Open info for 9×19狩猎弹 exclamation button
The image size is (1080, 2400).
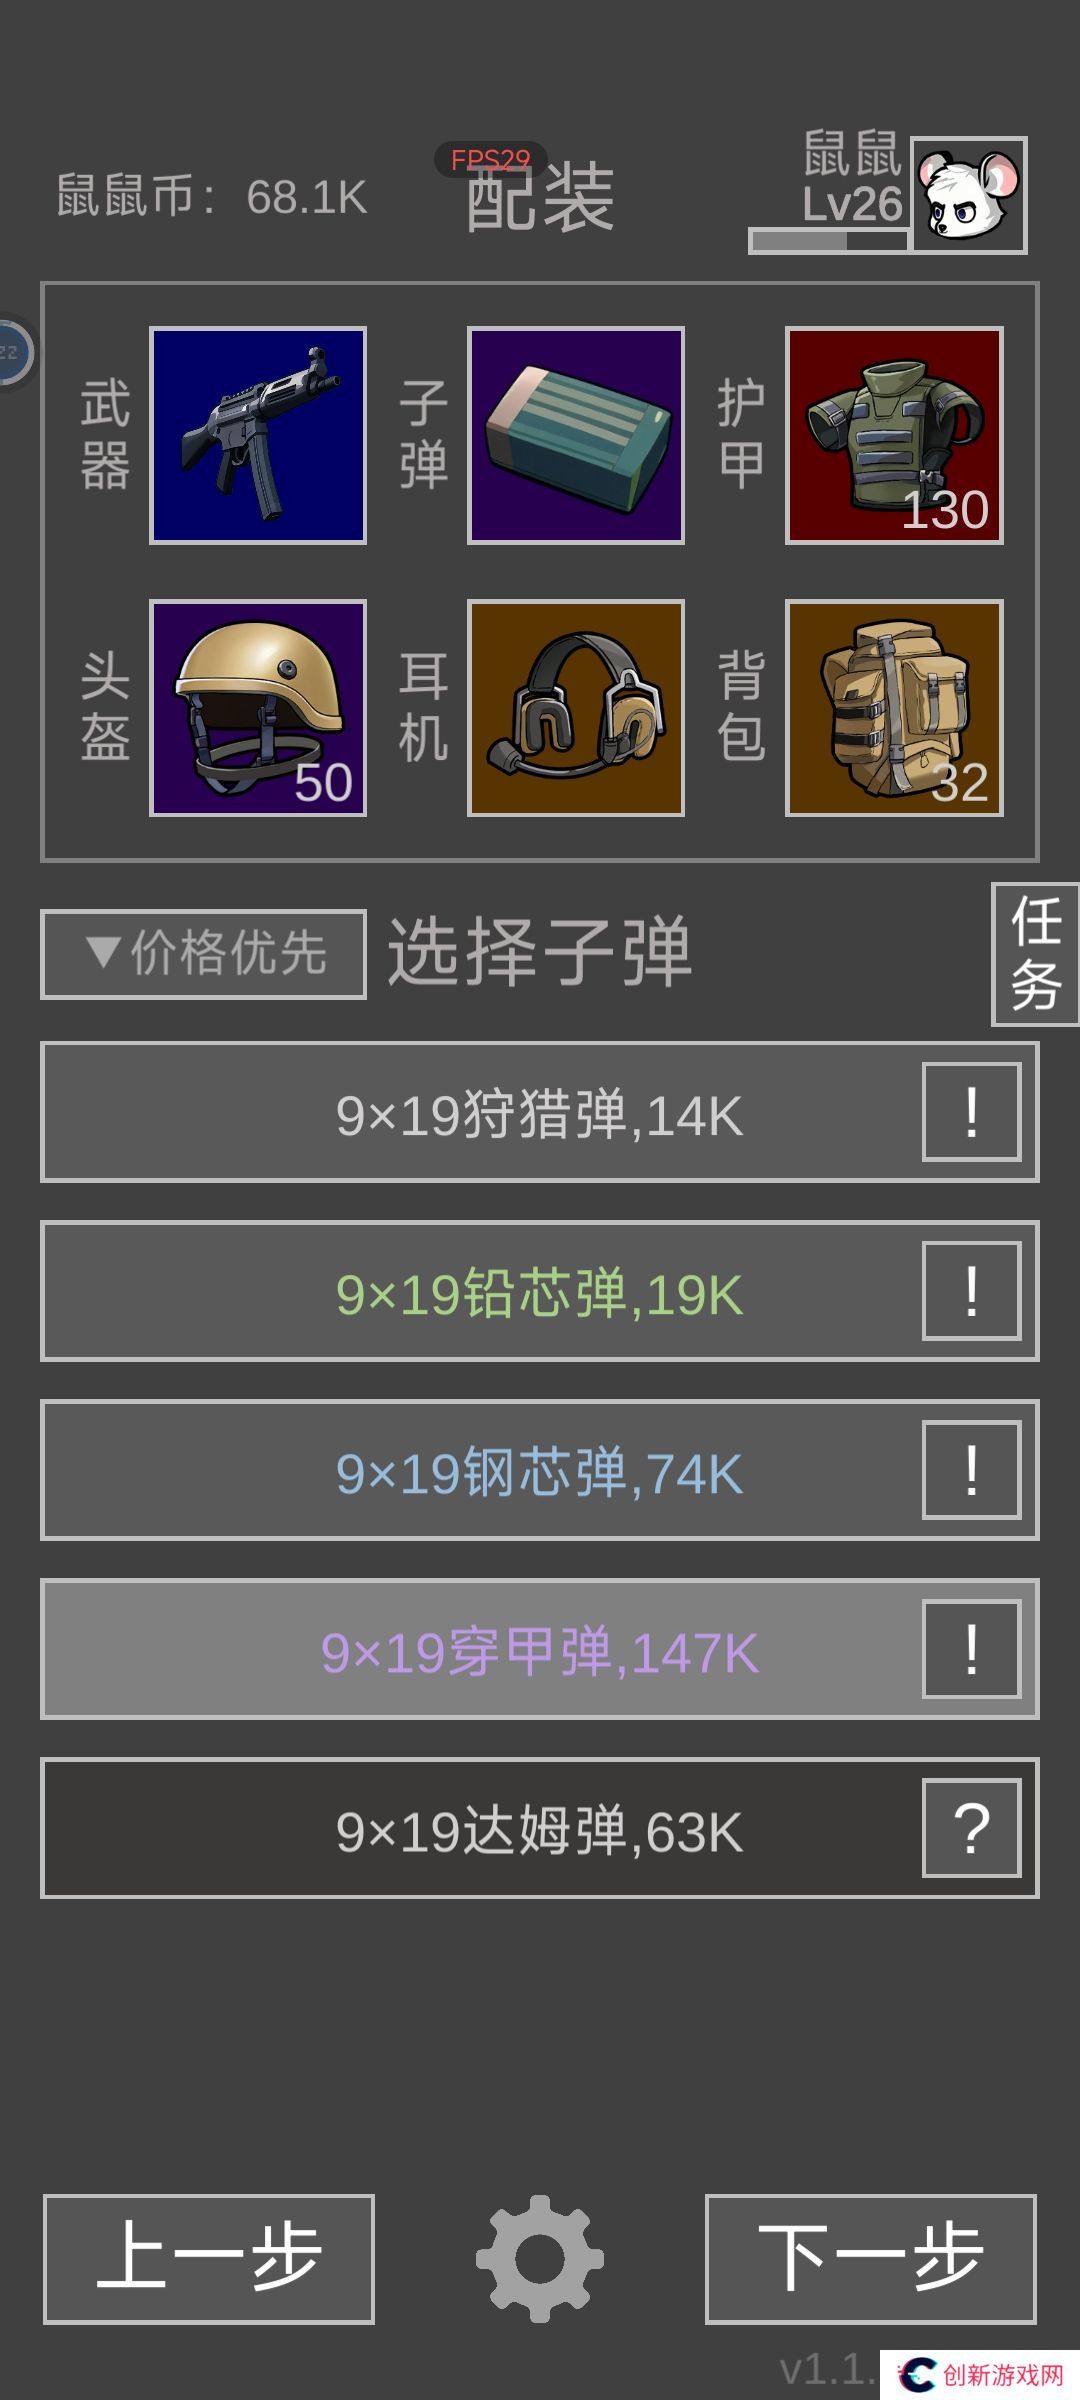click(x=972, y=1112)
